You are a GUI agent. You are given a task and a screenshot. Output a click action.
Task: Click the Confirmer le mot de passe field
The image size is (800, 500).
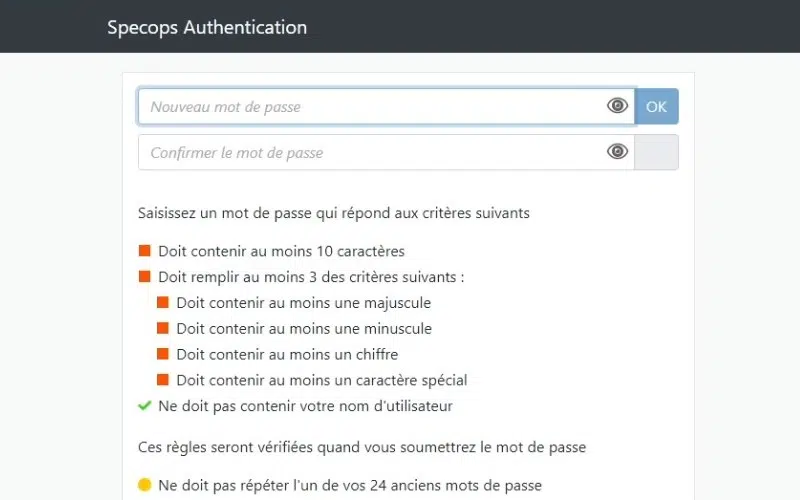click(x=370, y=152)
